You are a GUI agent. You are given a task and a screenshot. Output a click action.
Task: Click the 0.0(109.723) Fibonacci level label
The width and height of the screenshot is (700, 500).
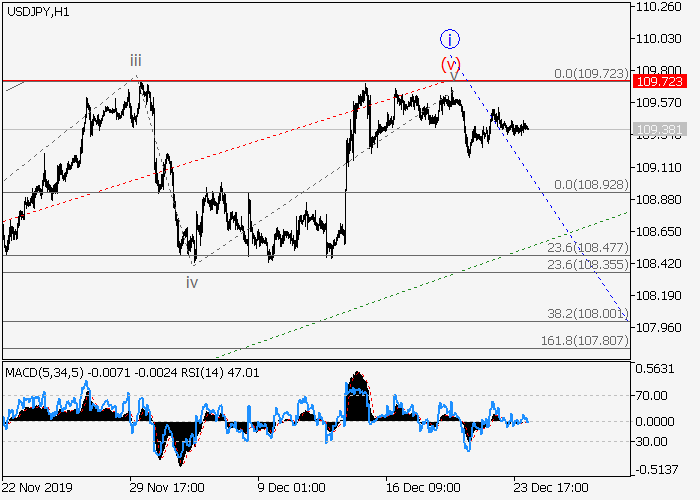pyautogui.click(x=589, y=74)
